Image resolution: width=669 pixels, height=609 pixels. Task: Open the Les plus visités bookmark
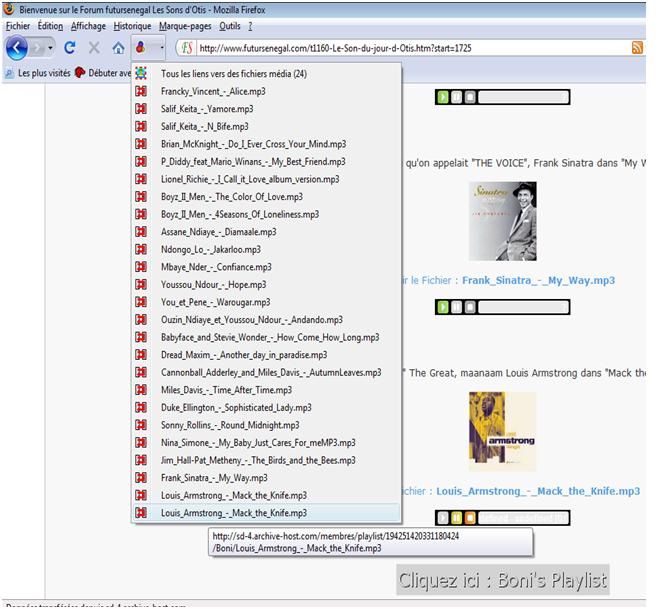click(38, 73)
